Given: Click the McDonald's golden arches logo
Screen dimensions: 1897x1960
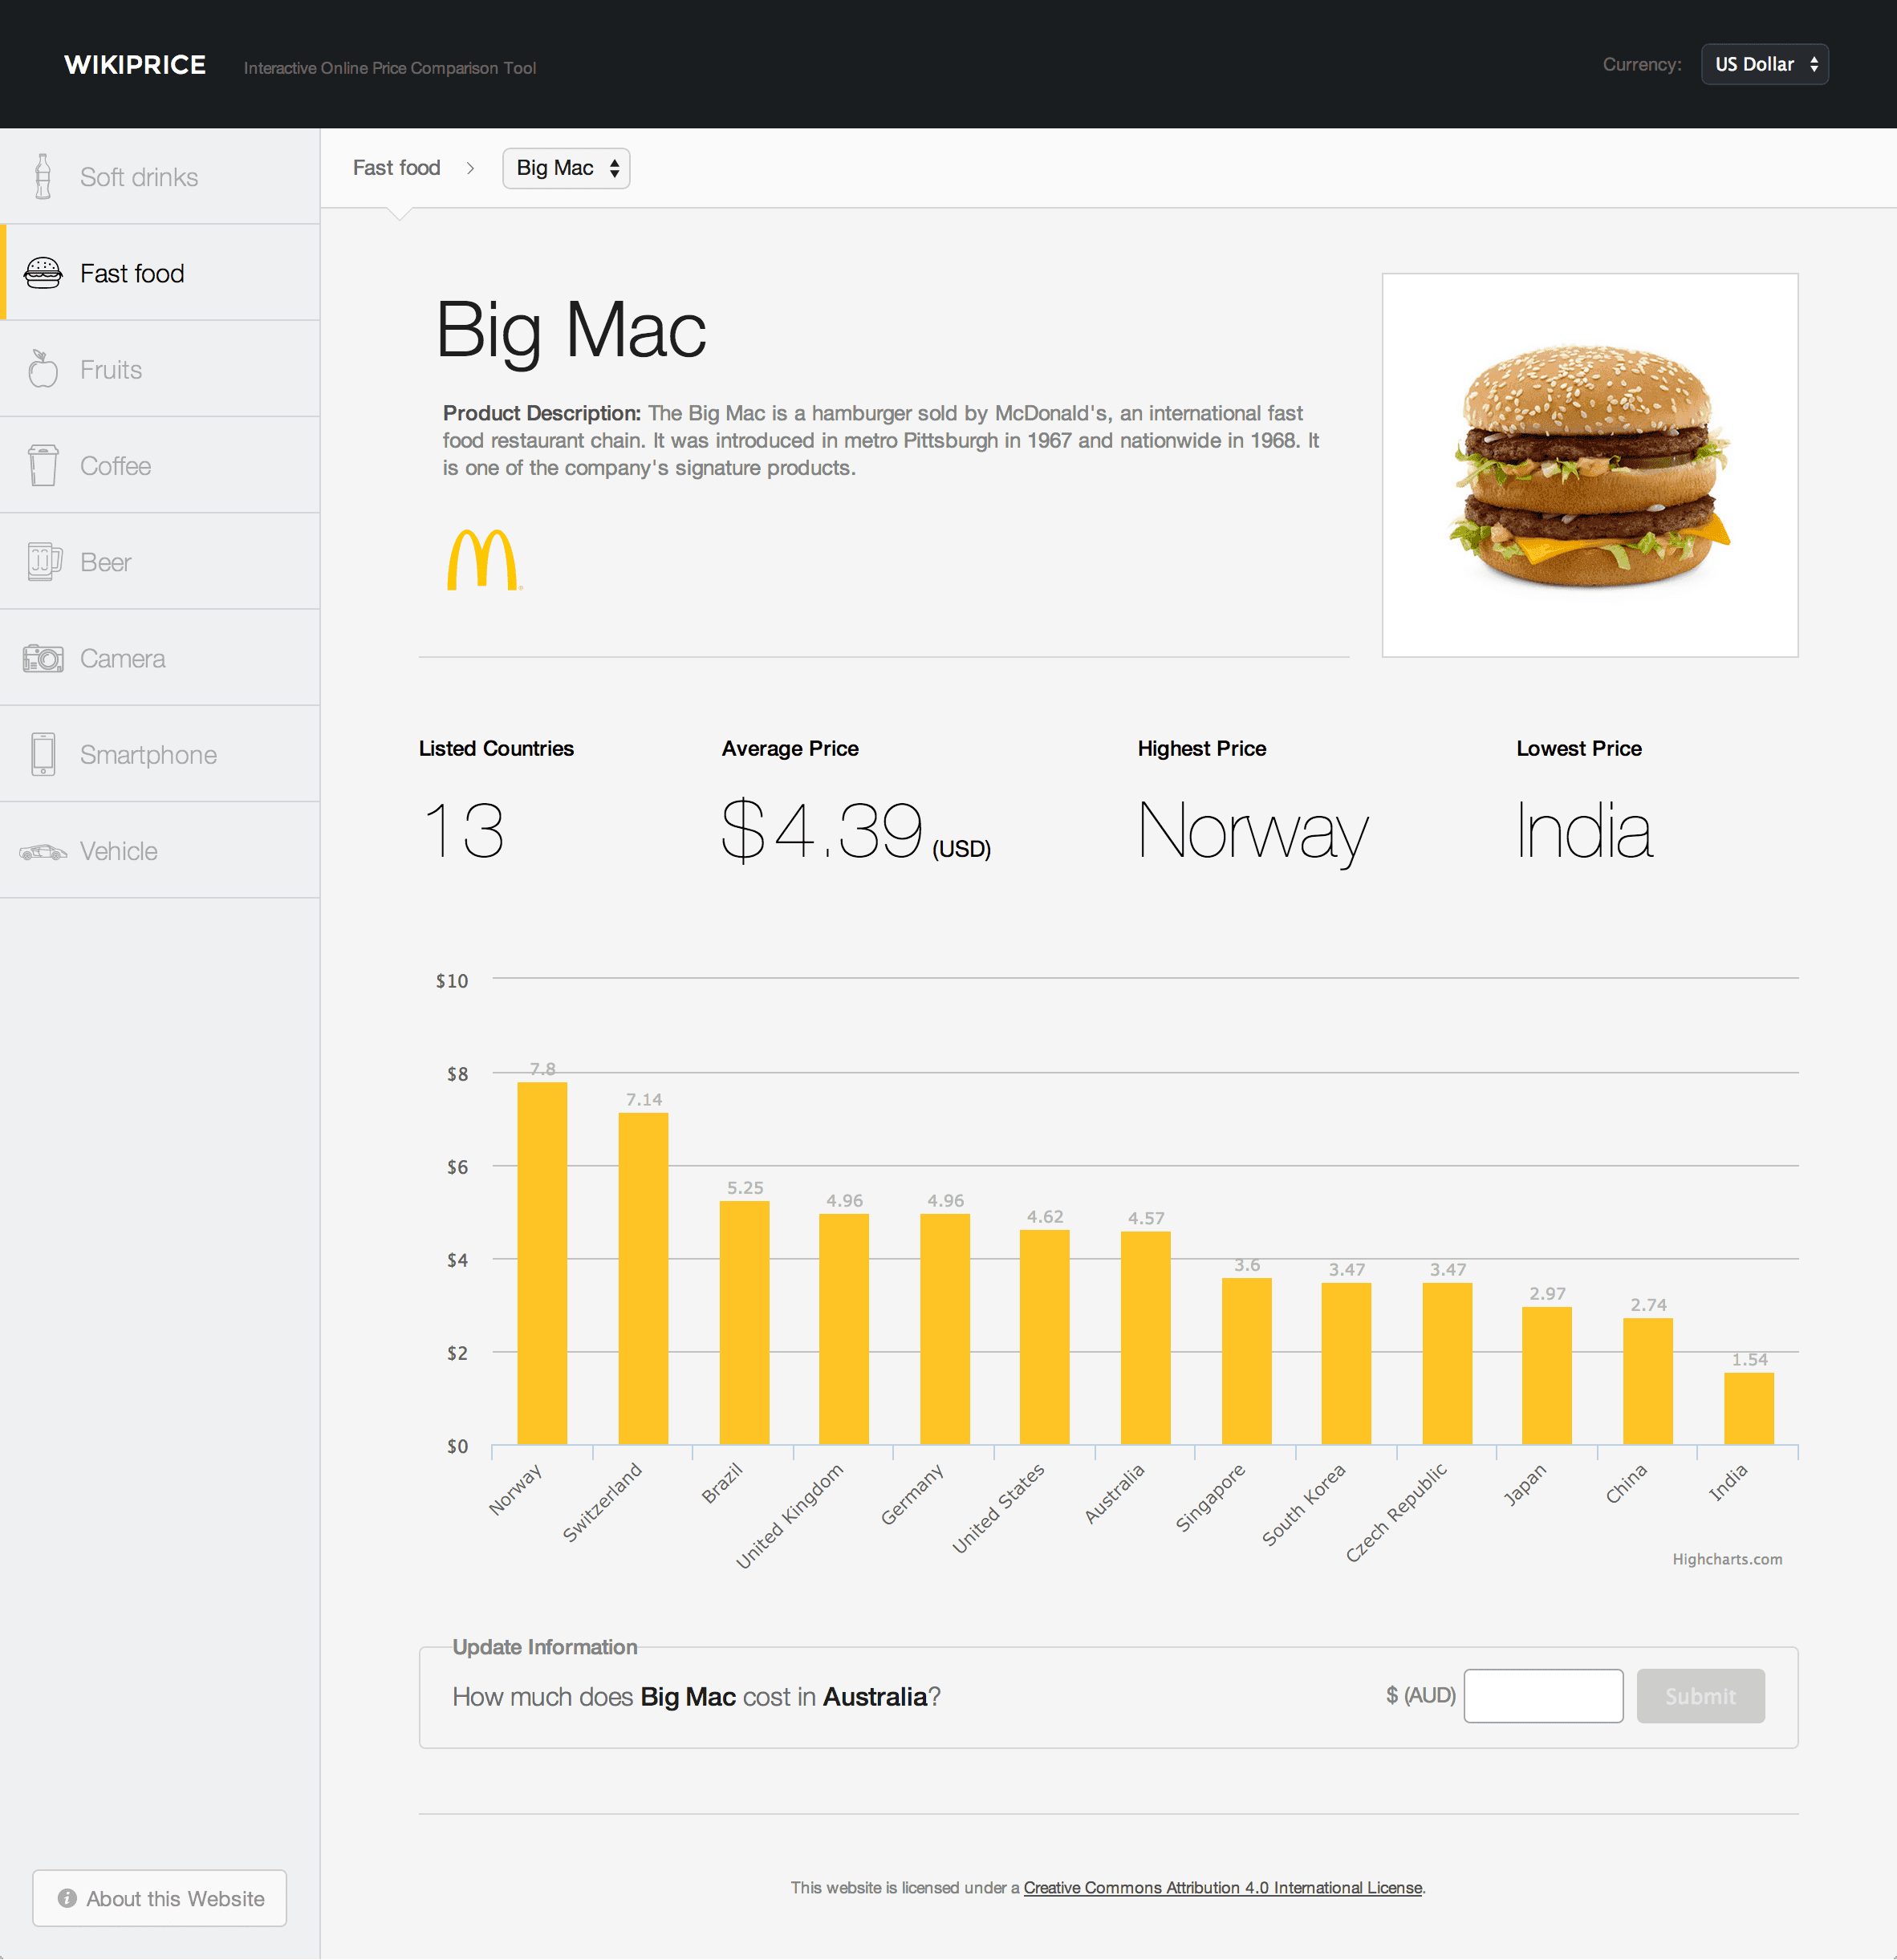Looking at the screenshot, I should coord(482,560).
